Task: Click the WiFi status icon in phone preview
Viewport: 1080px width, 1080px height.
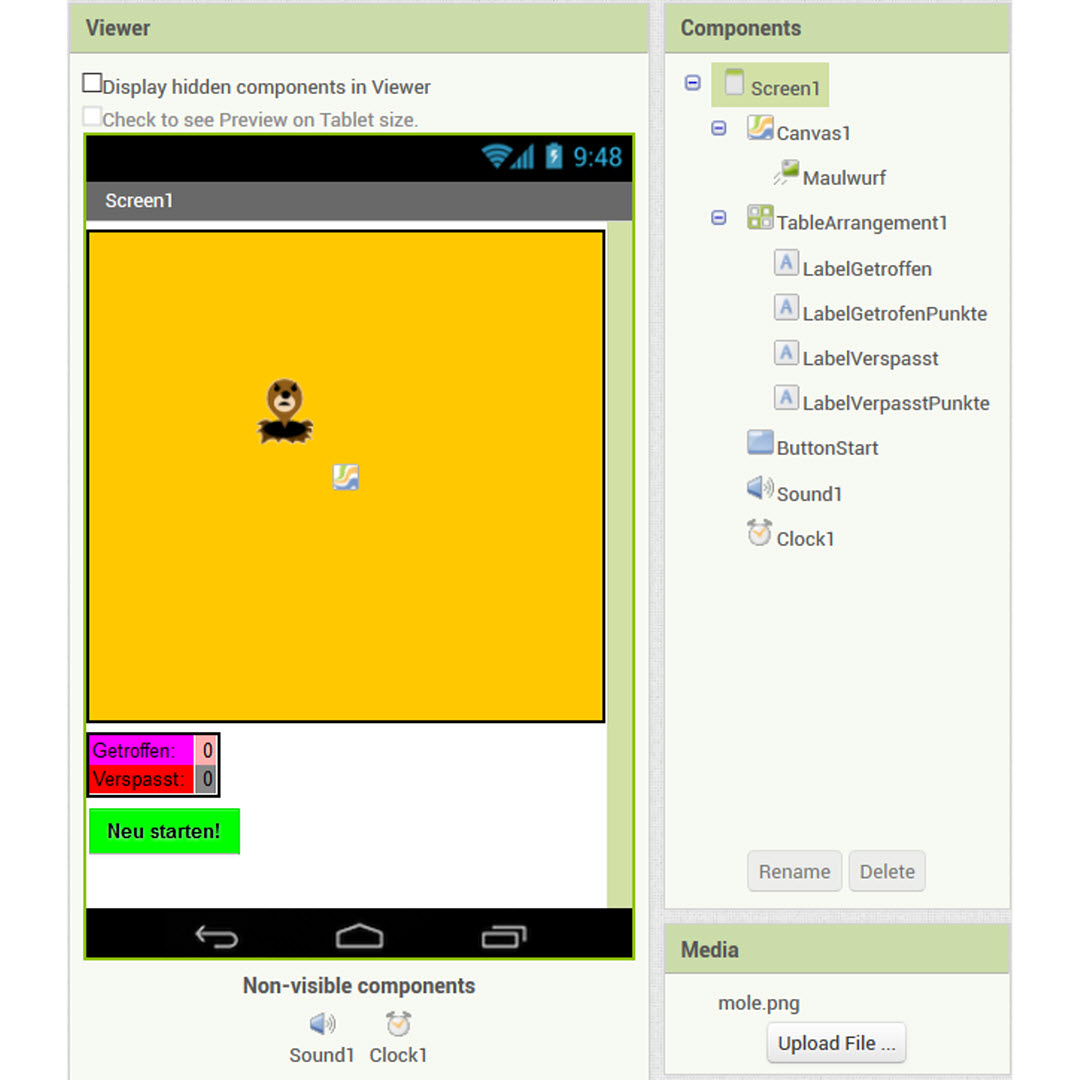Action: (496, 156)
